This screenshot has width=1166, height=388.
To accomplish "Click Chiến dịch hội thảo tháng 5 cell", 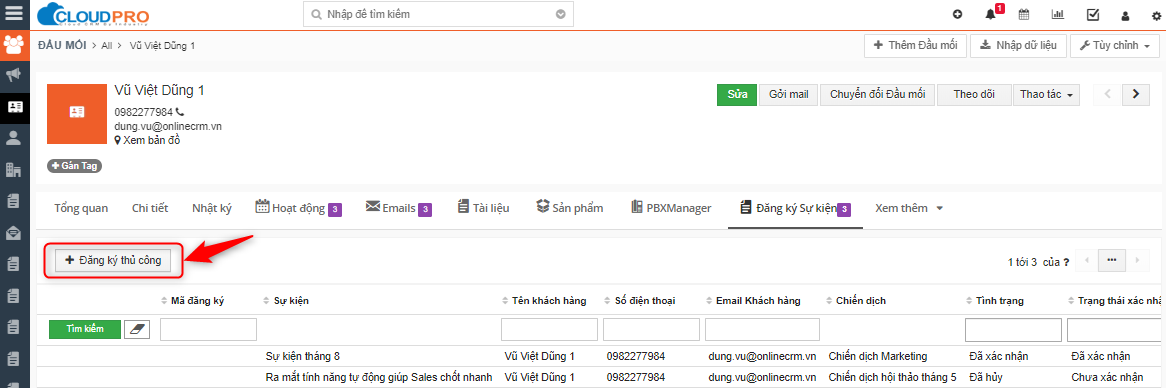I will 892,377.
